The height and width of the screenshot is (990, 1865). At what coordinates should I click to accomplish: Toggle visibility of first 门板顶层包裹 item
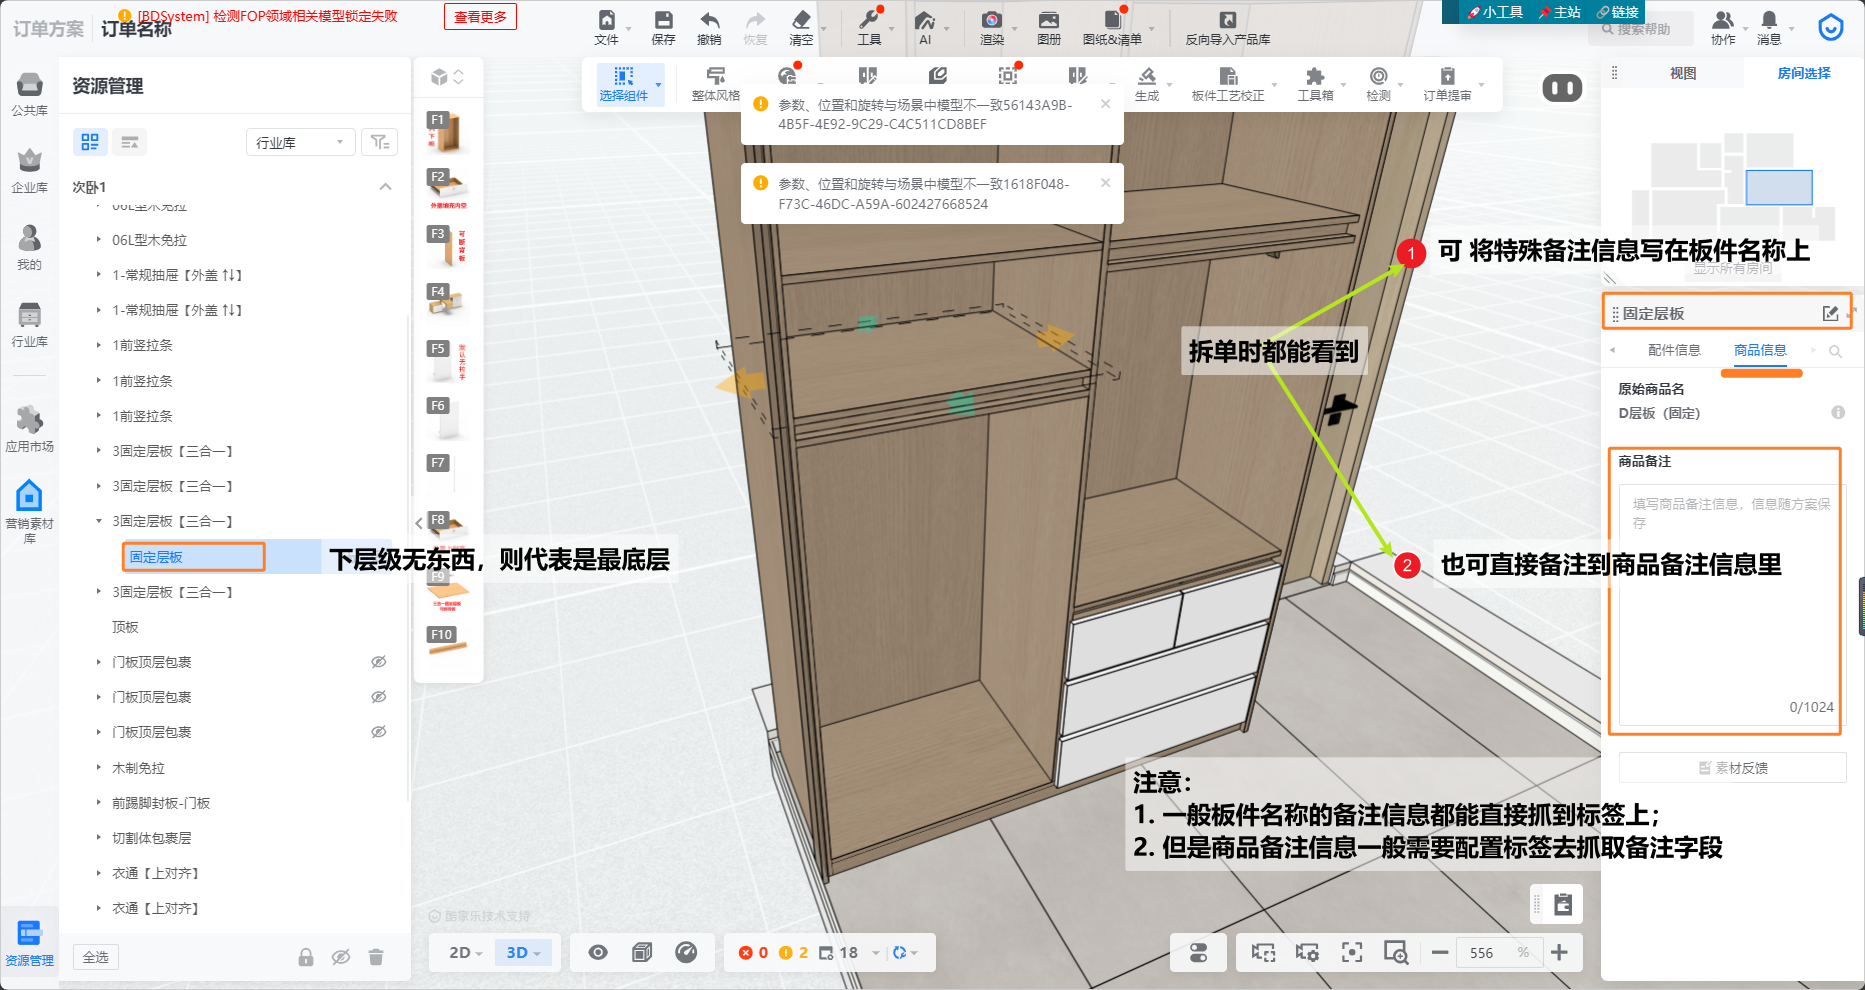point(379,662)
